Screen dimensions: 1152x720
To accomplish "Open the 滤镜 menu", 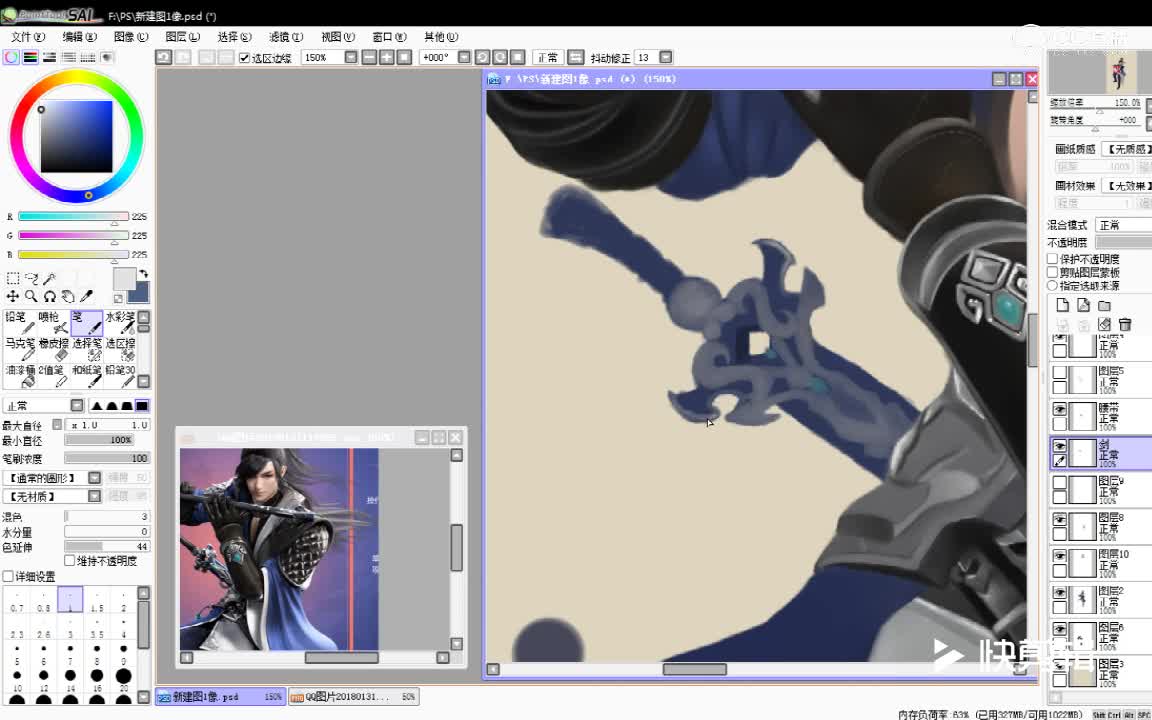I will coord(285,37).
